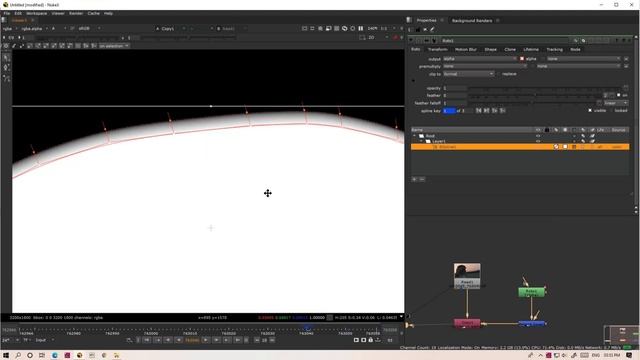The image size is (640, 360).
Task: Open the Viewer menu
Action: coord(58,13)
